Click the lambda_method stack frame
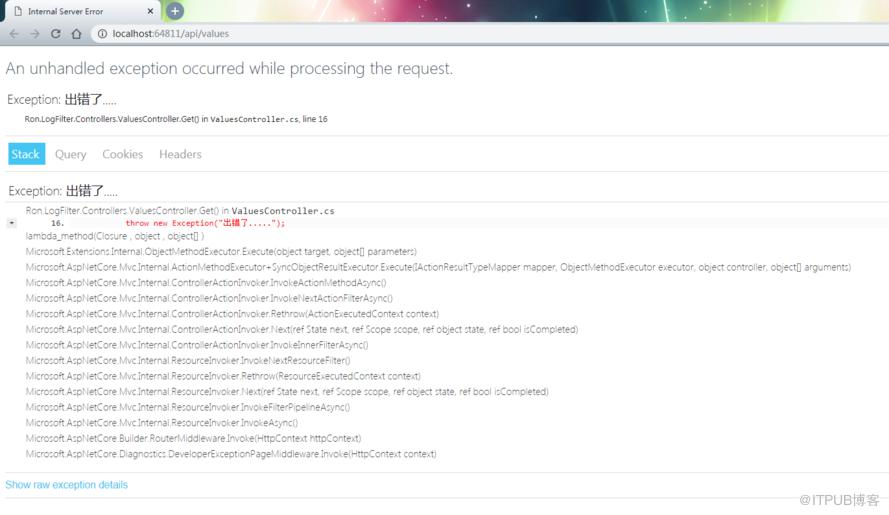This screenshot has width=889, height=515. [x=115, y=237]
